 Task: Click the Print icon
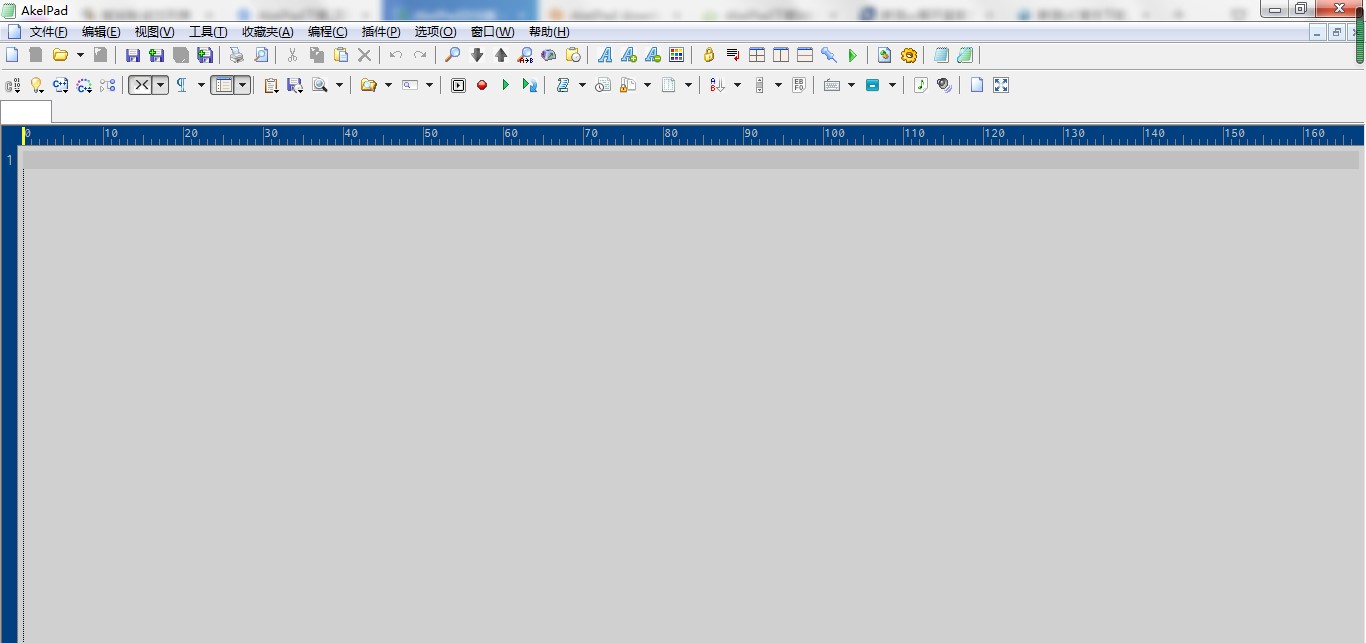[x=237, y=55]
